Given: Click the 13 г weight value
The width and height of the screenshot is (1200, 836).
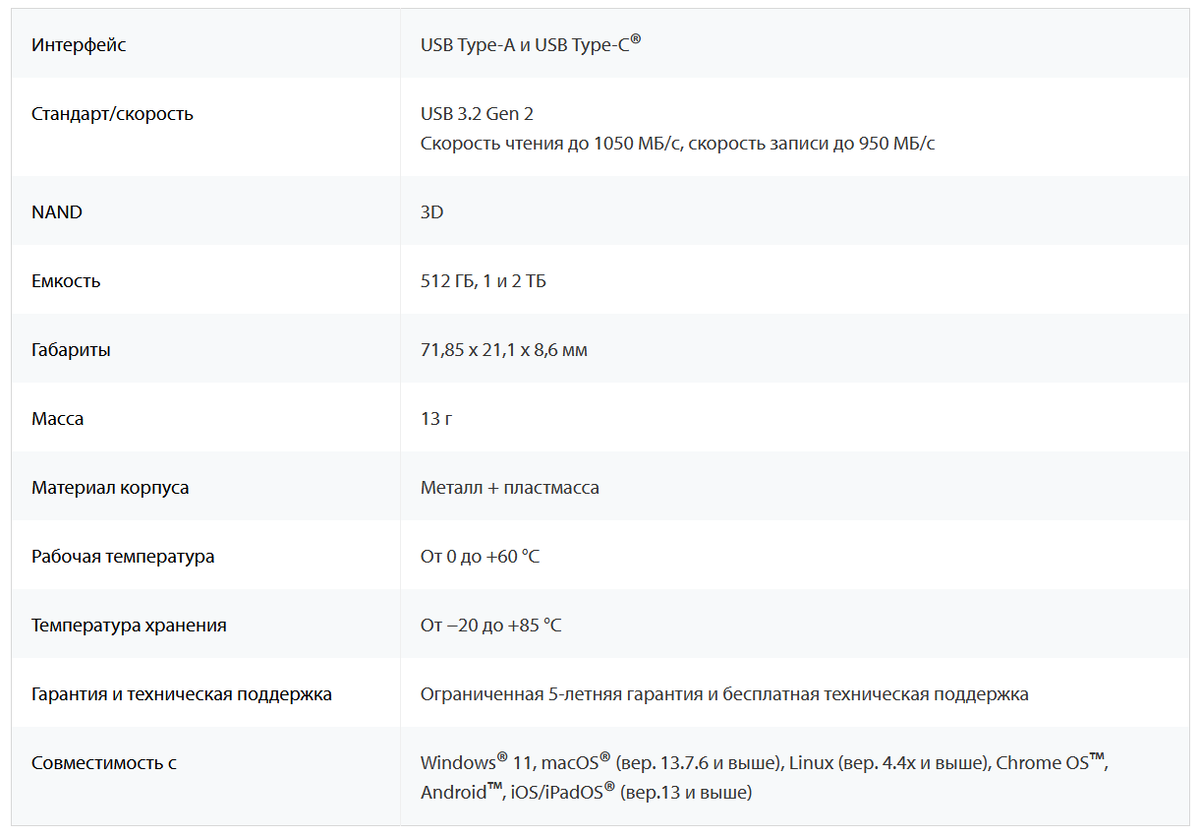Looking at the screenshot, I should click(436, 419).
